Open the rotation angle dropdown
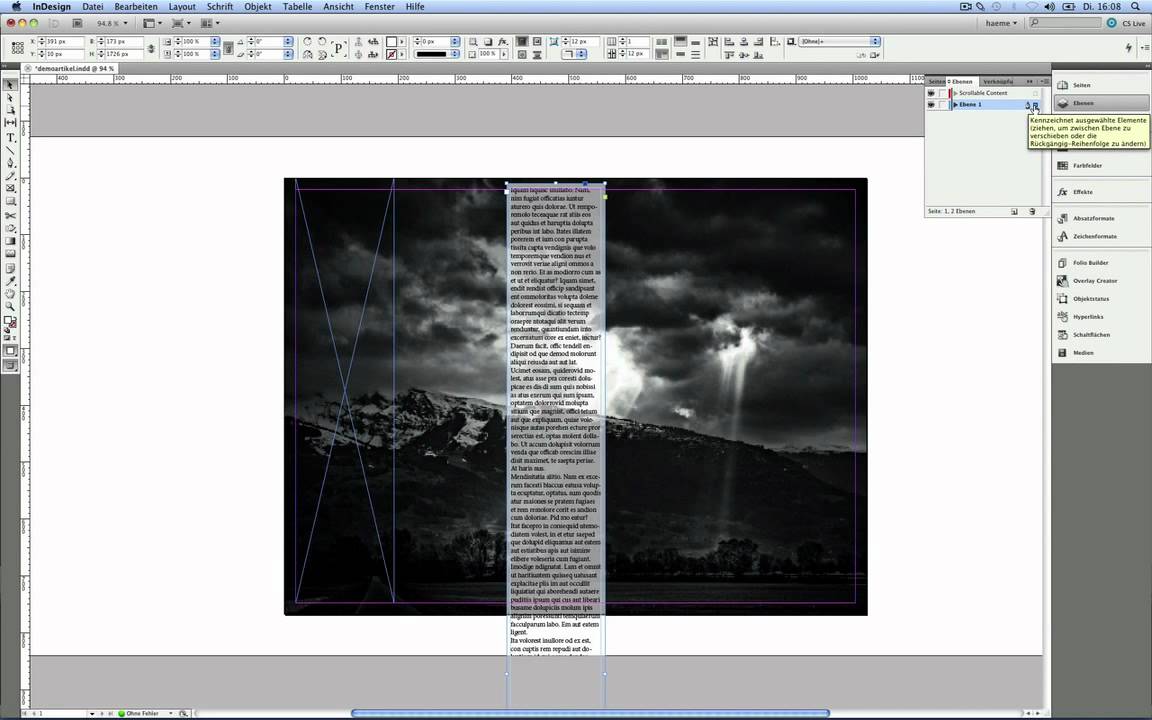 point(288,42)
